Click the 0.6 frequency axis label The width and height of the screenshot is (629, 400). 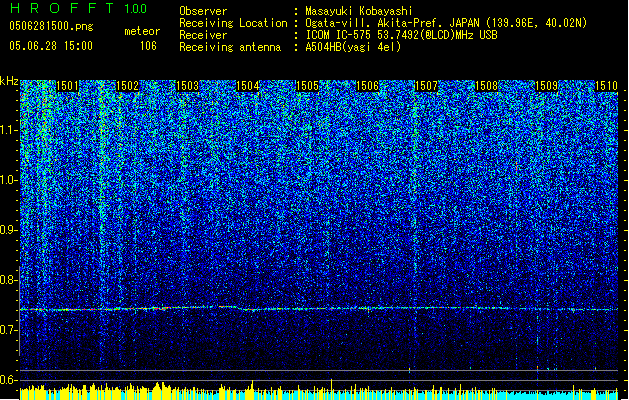[x=9, y=380]
